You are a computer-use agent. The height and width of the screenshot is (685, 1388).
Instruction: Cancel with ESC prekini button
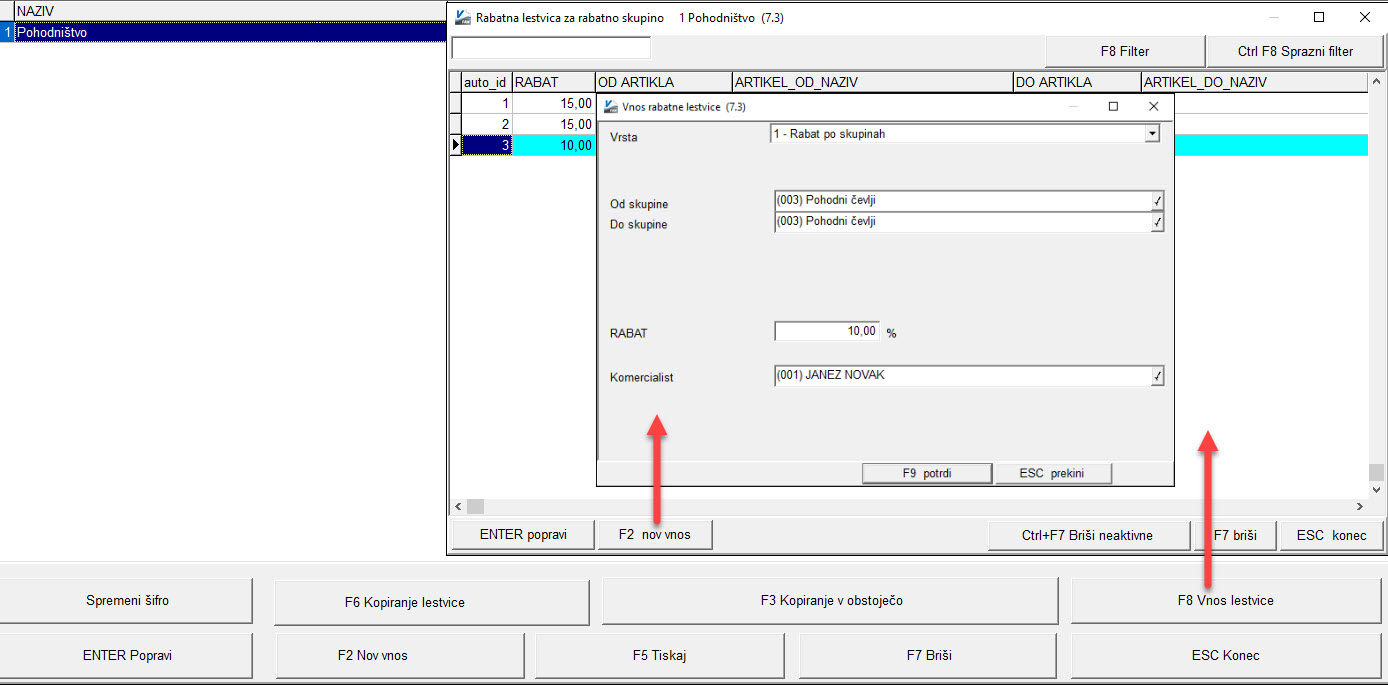(x=1052, y=474)
